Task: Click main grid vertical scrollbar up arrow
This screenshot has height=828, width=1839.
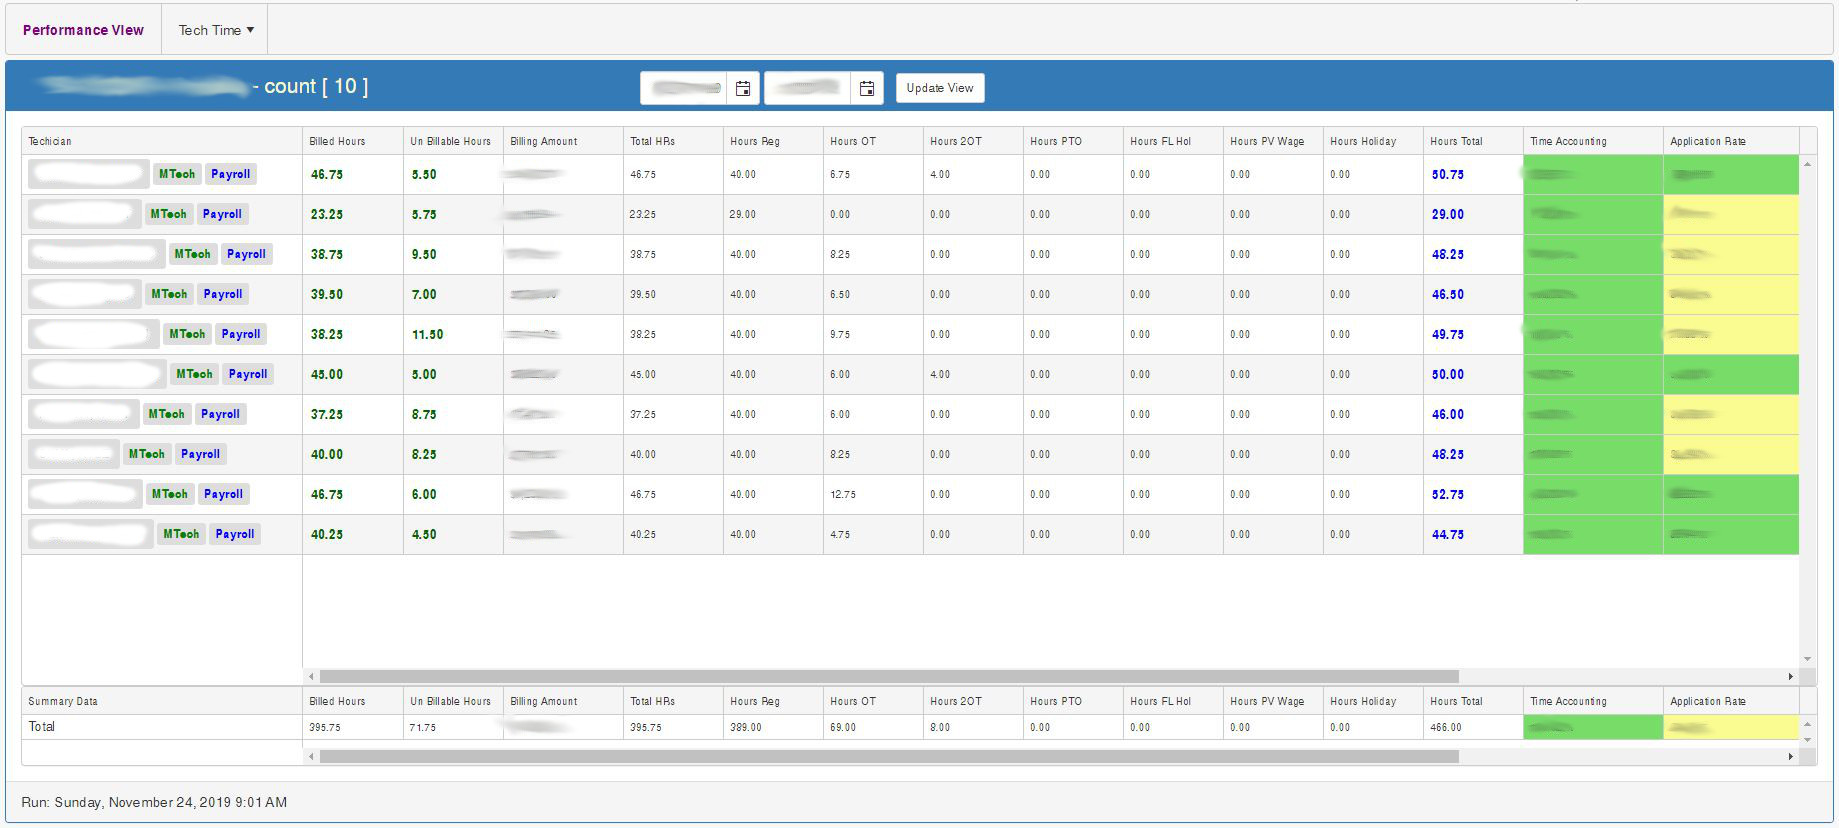Action: click(1807, 163)
